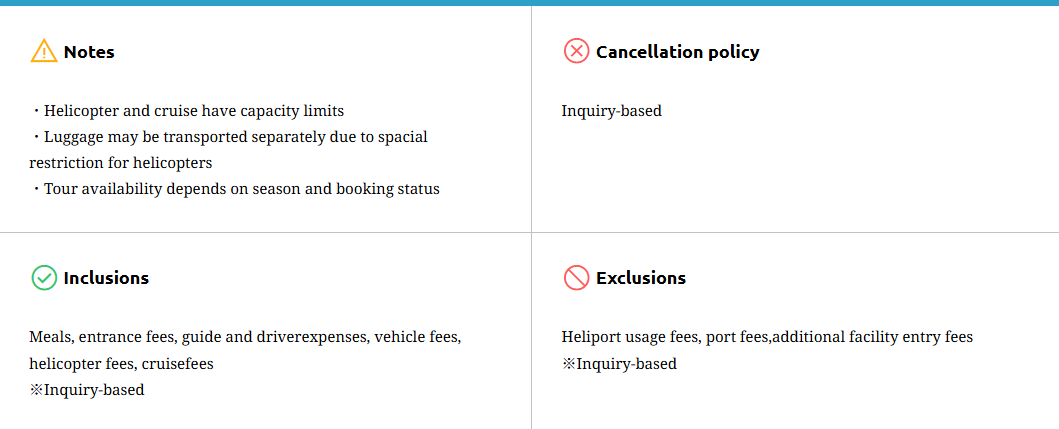Click Inquiry-based text under Cancellation policy
The width and height of the screenshot is (1059, 429).
(x=611, y=111)
